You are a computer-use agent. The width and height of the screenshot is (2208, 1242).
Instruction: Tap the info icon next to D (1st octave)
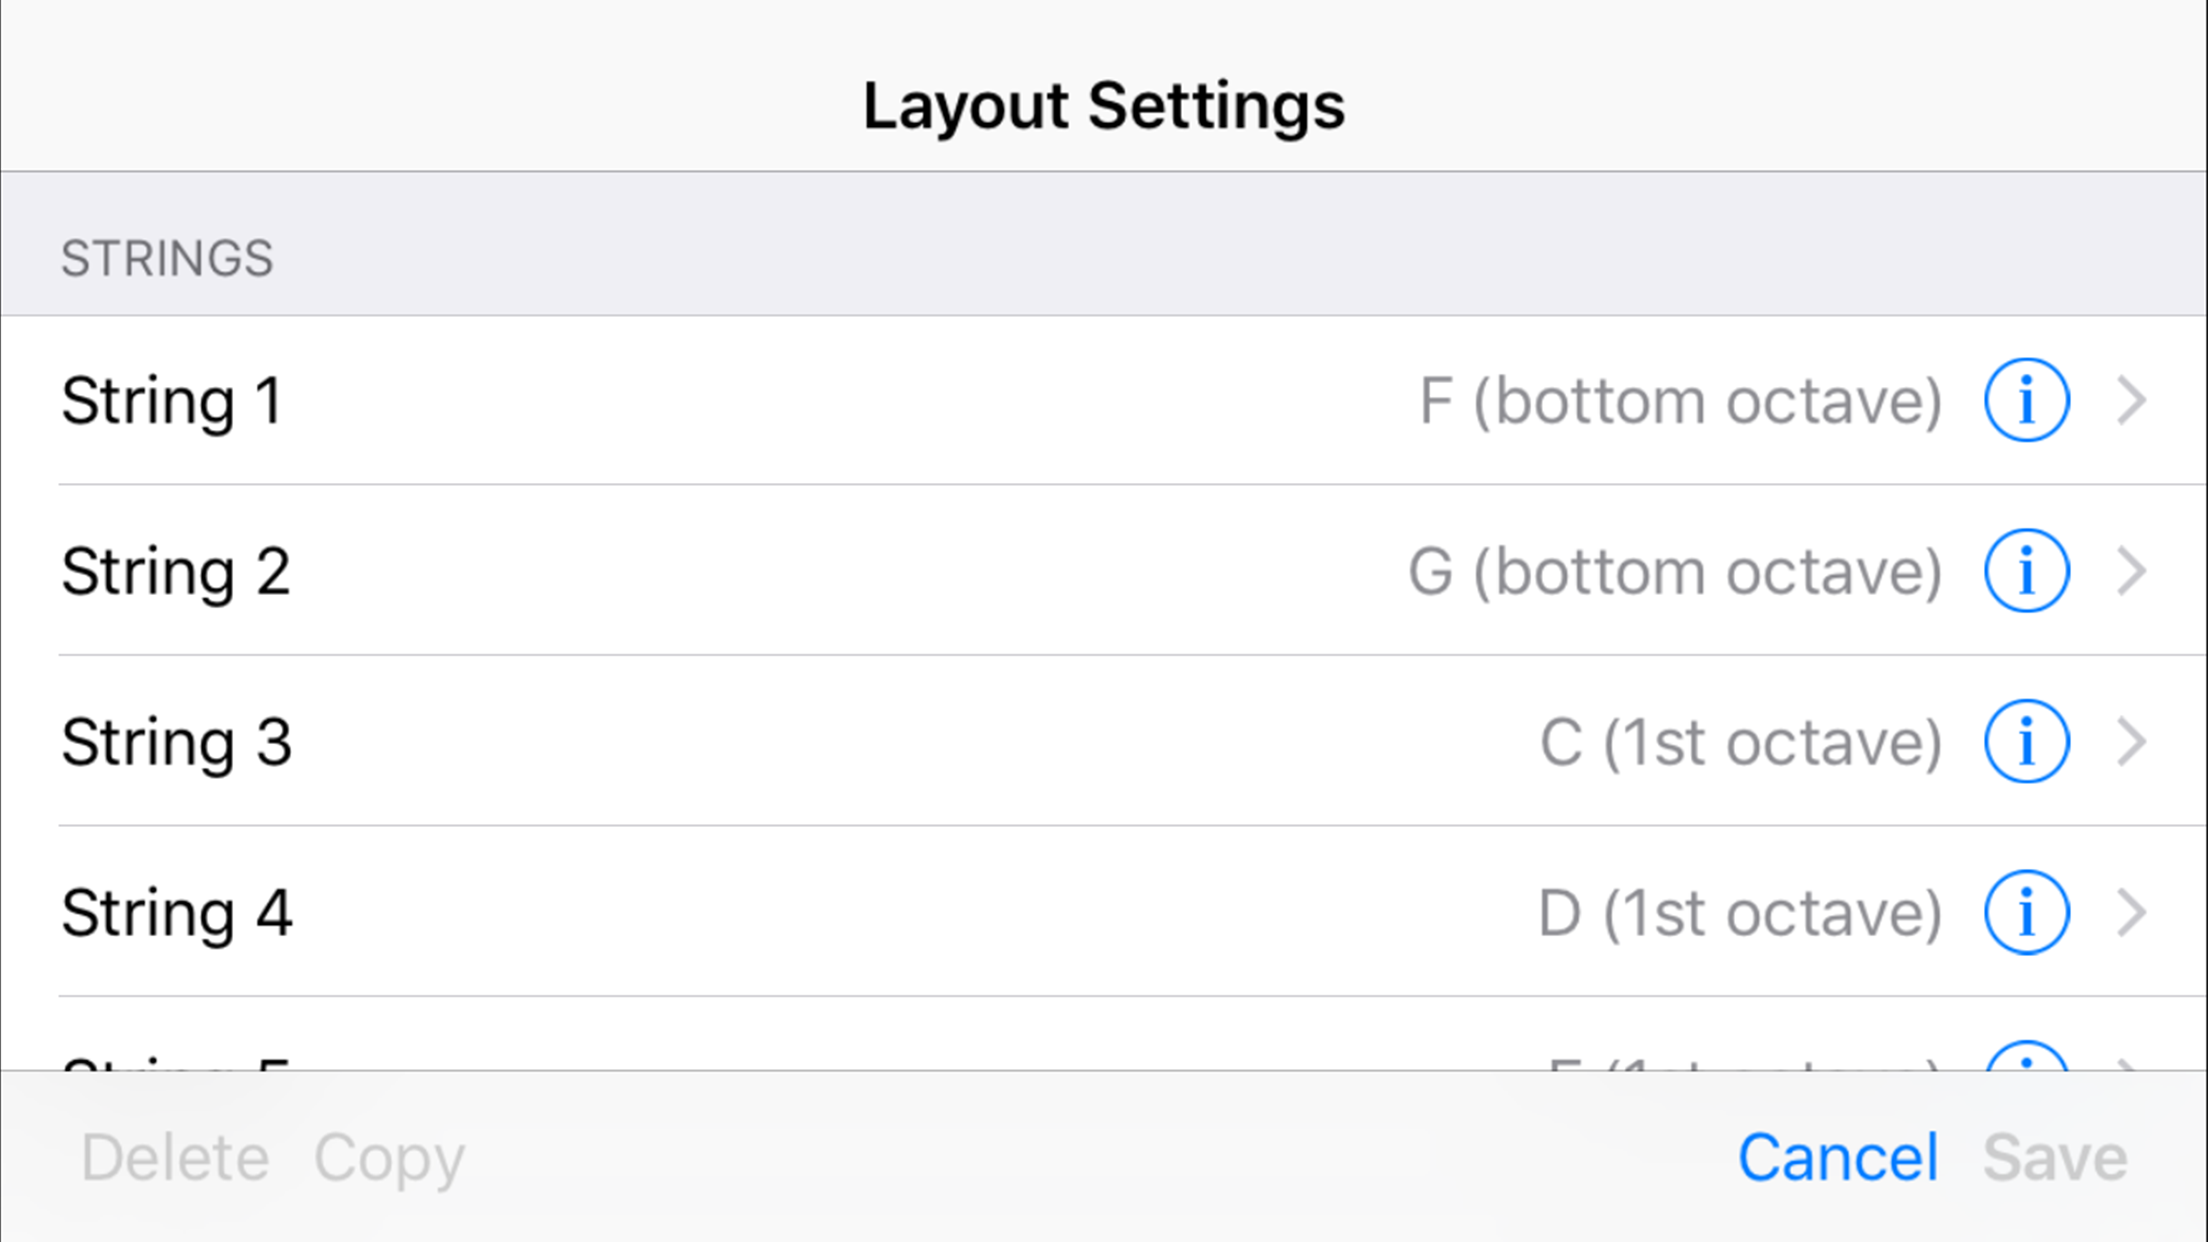point(2026,911)
